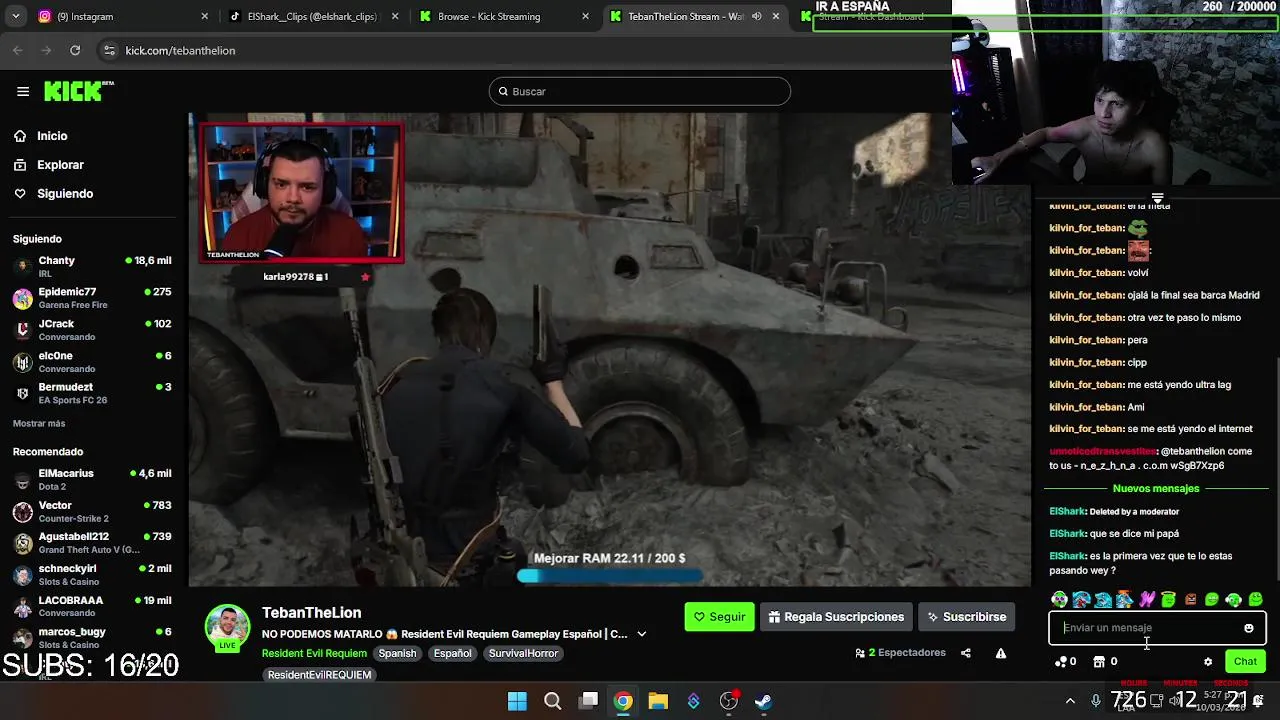Viewport: 1280px width, 720px height.
Task: Mute the TebanTheLion Stream tab audio
Action: [x=757, y=16]
